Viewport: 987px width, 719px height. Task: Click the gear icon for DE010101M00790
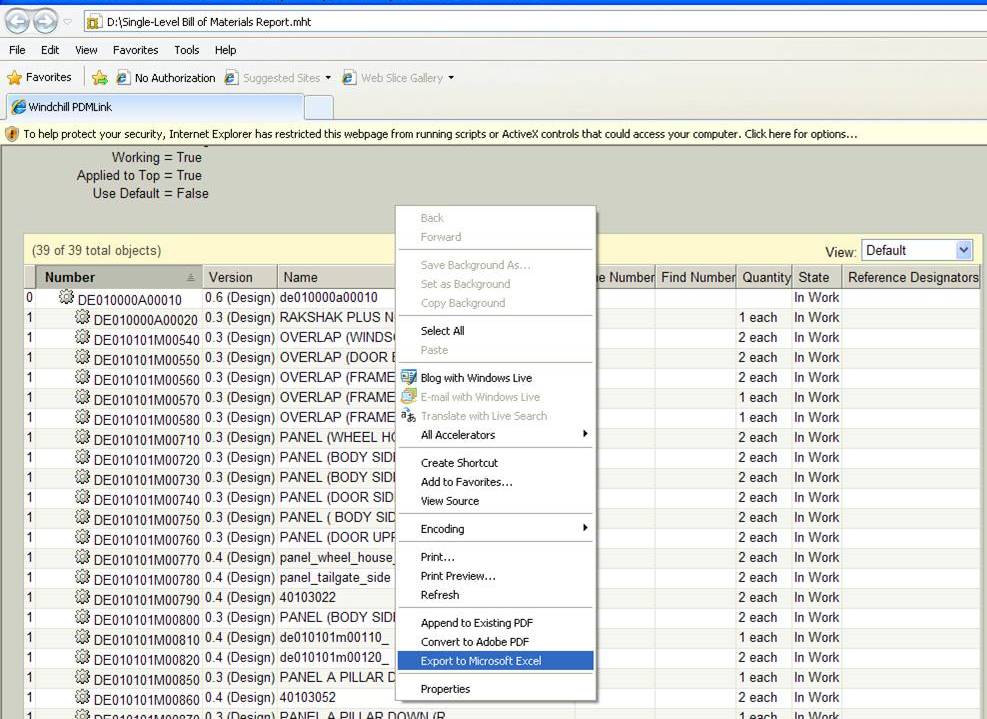click(82, 597)
